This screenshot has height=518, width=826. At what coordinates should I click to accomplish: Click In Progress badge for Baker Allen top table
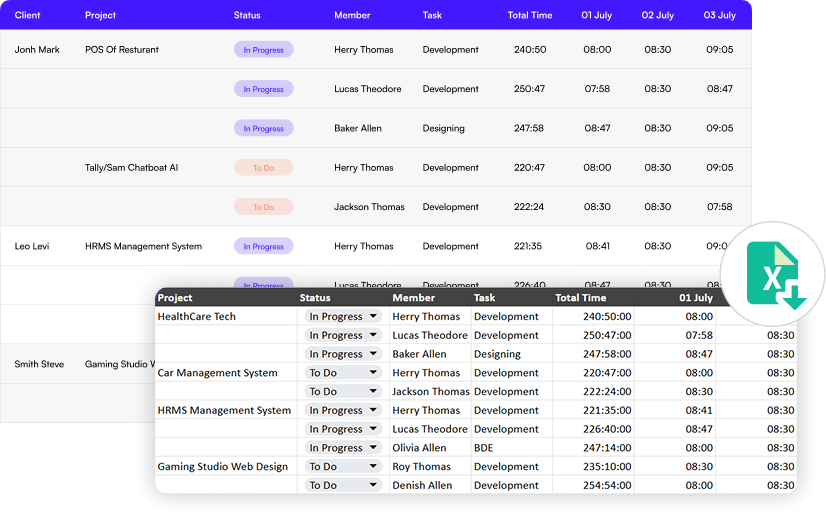point(263,128)
